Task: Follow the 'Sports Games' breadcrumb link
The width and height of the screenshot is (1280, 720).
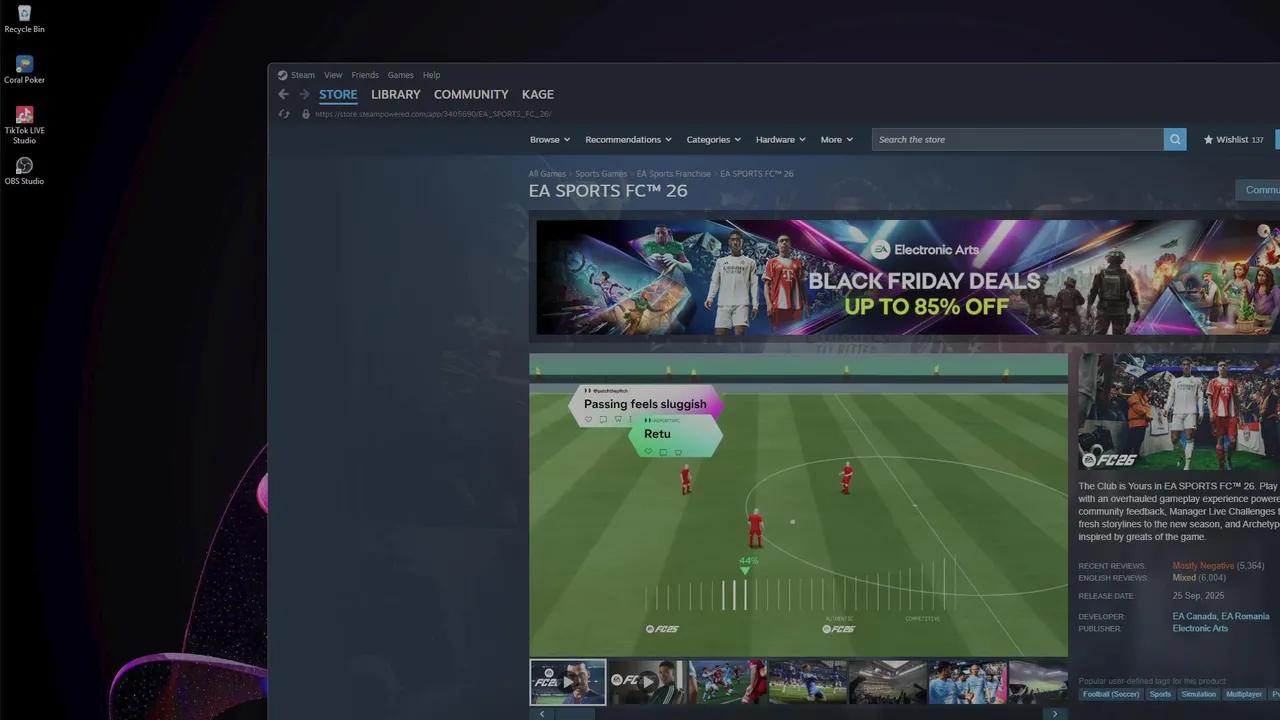Action: (601, 174)
